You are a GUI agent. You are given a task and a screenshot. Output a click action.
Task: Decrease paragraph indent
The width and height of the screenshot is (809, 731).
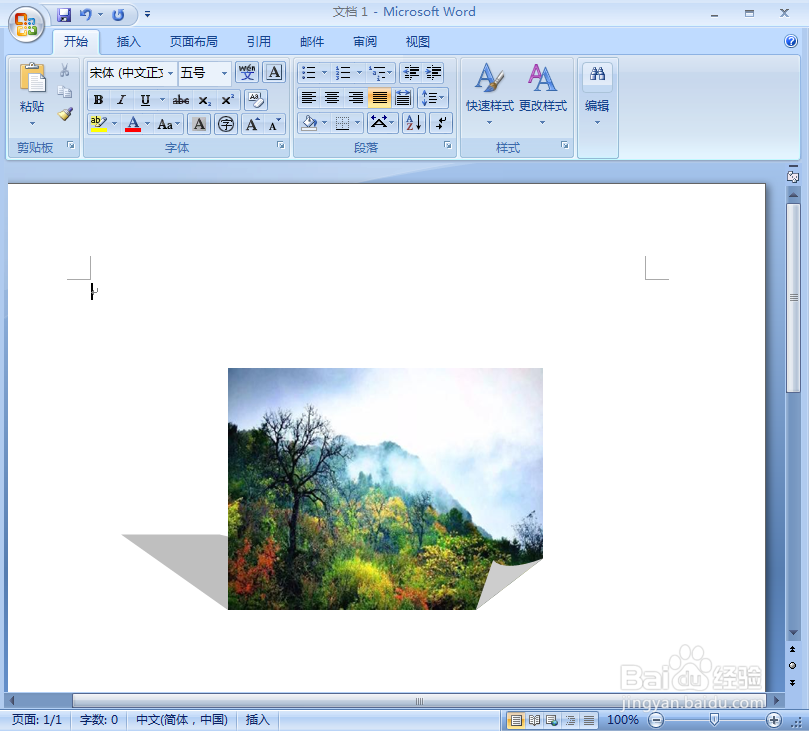411,73
